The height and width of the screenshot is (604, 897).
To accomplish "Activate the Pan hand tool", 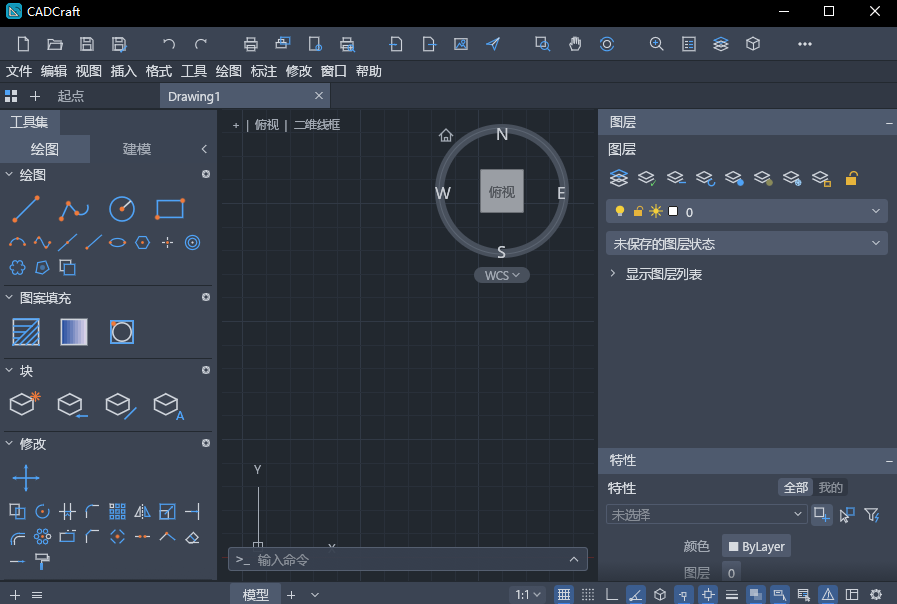I will [x=575, y=44].
